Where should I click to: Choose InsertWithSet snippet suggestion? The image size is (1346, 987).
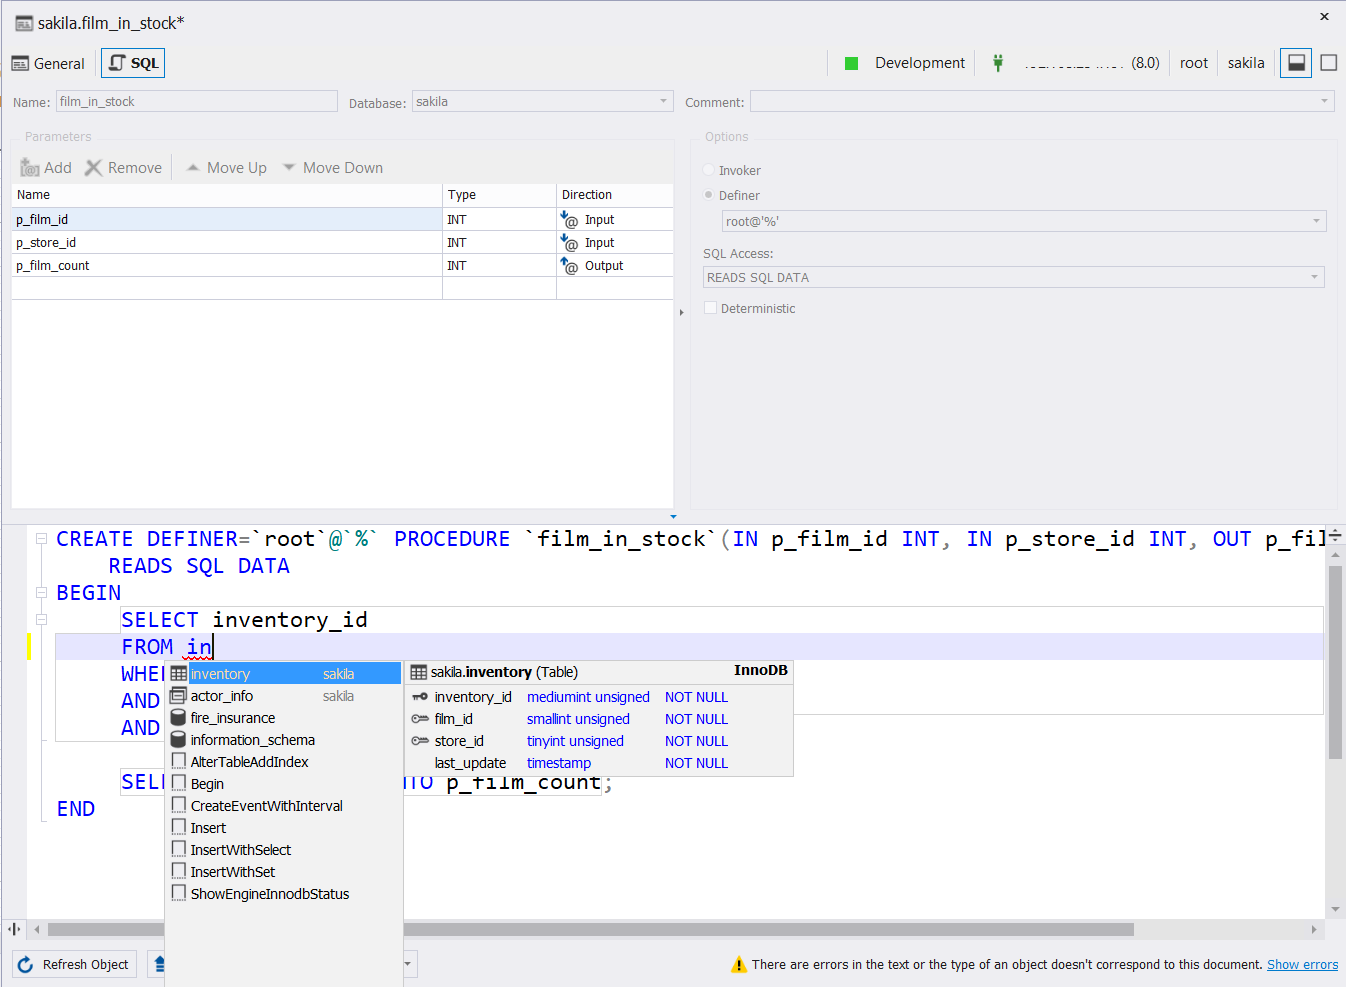pyautogui.click(x=285, y=872)
